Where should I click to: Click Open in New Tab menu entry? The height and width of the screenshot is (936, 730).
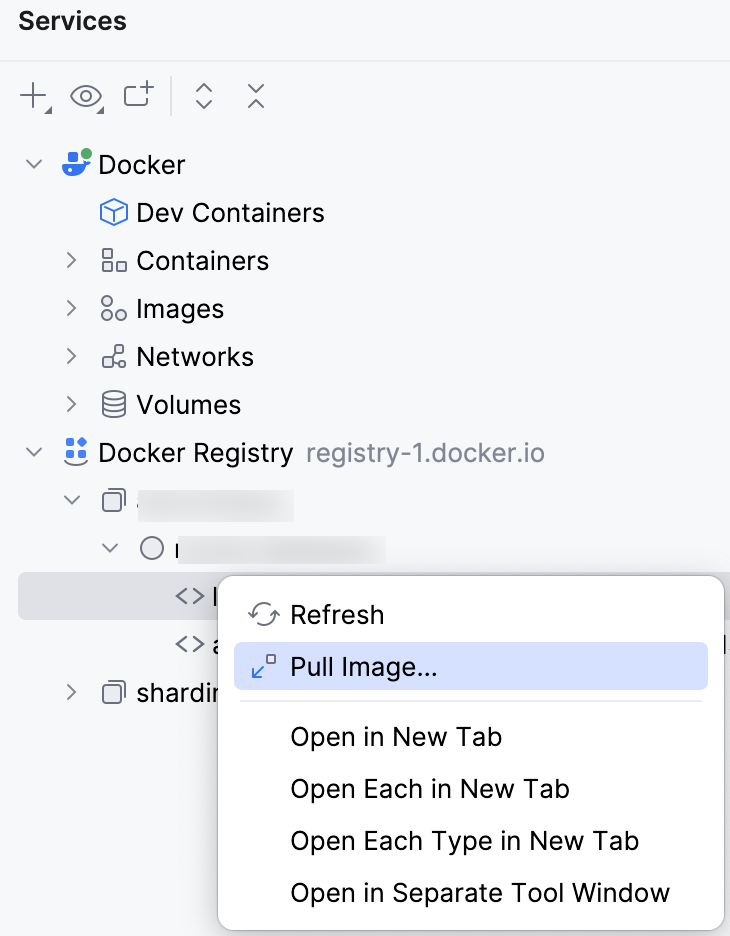(x=395, y=737)
